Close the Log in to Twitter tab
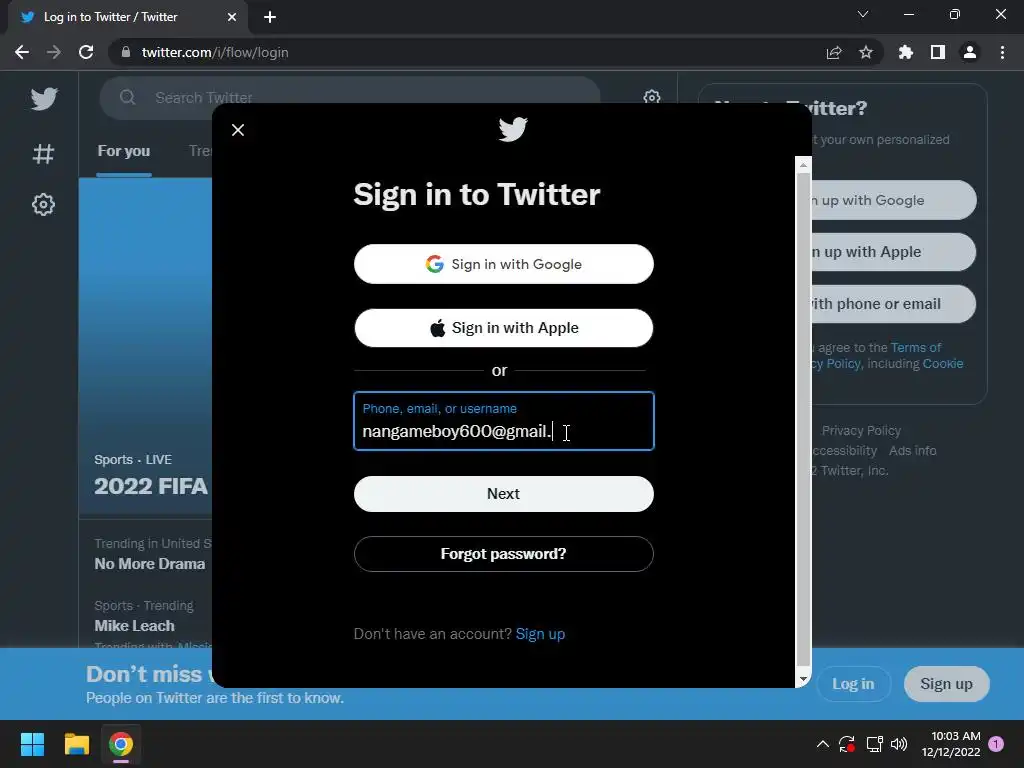The image size is (1024, 768). [x=232, y=17]
